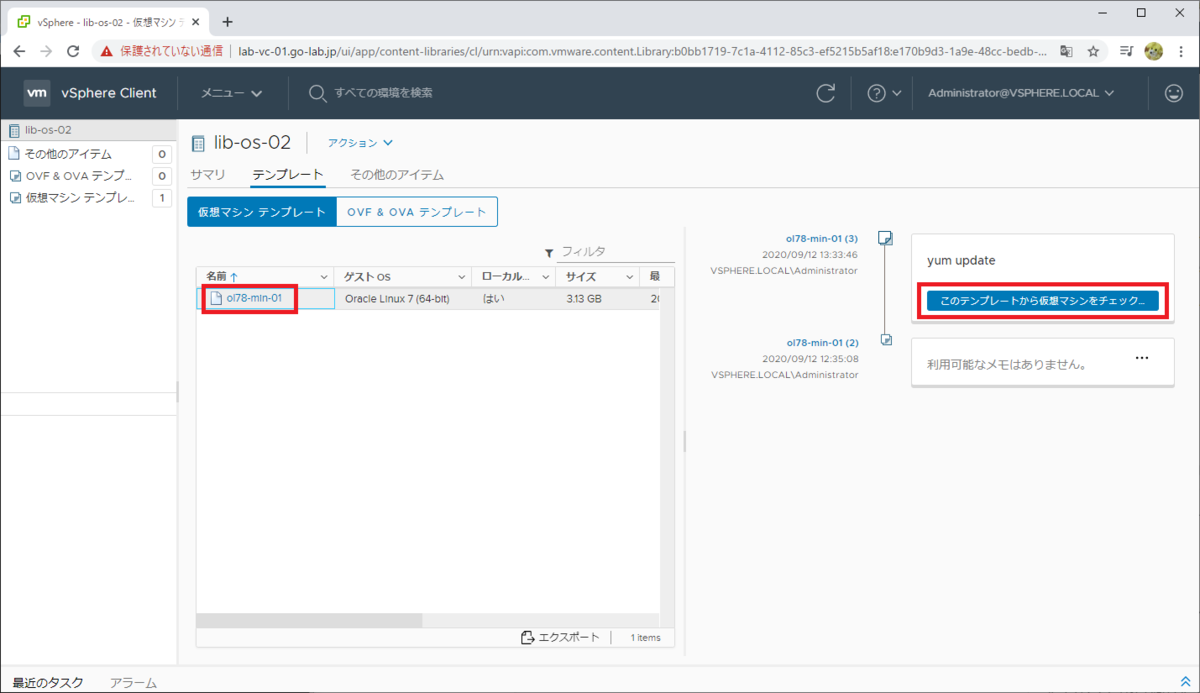Click the 利用可能なメモはありません text
This screenshot has height=693, width=1200.
[x=1006, y=365]
